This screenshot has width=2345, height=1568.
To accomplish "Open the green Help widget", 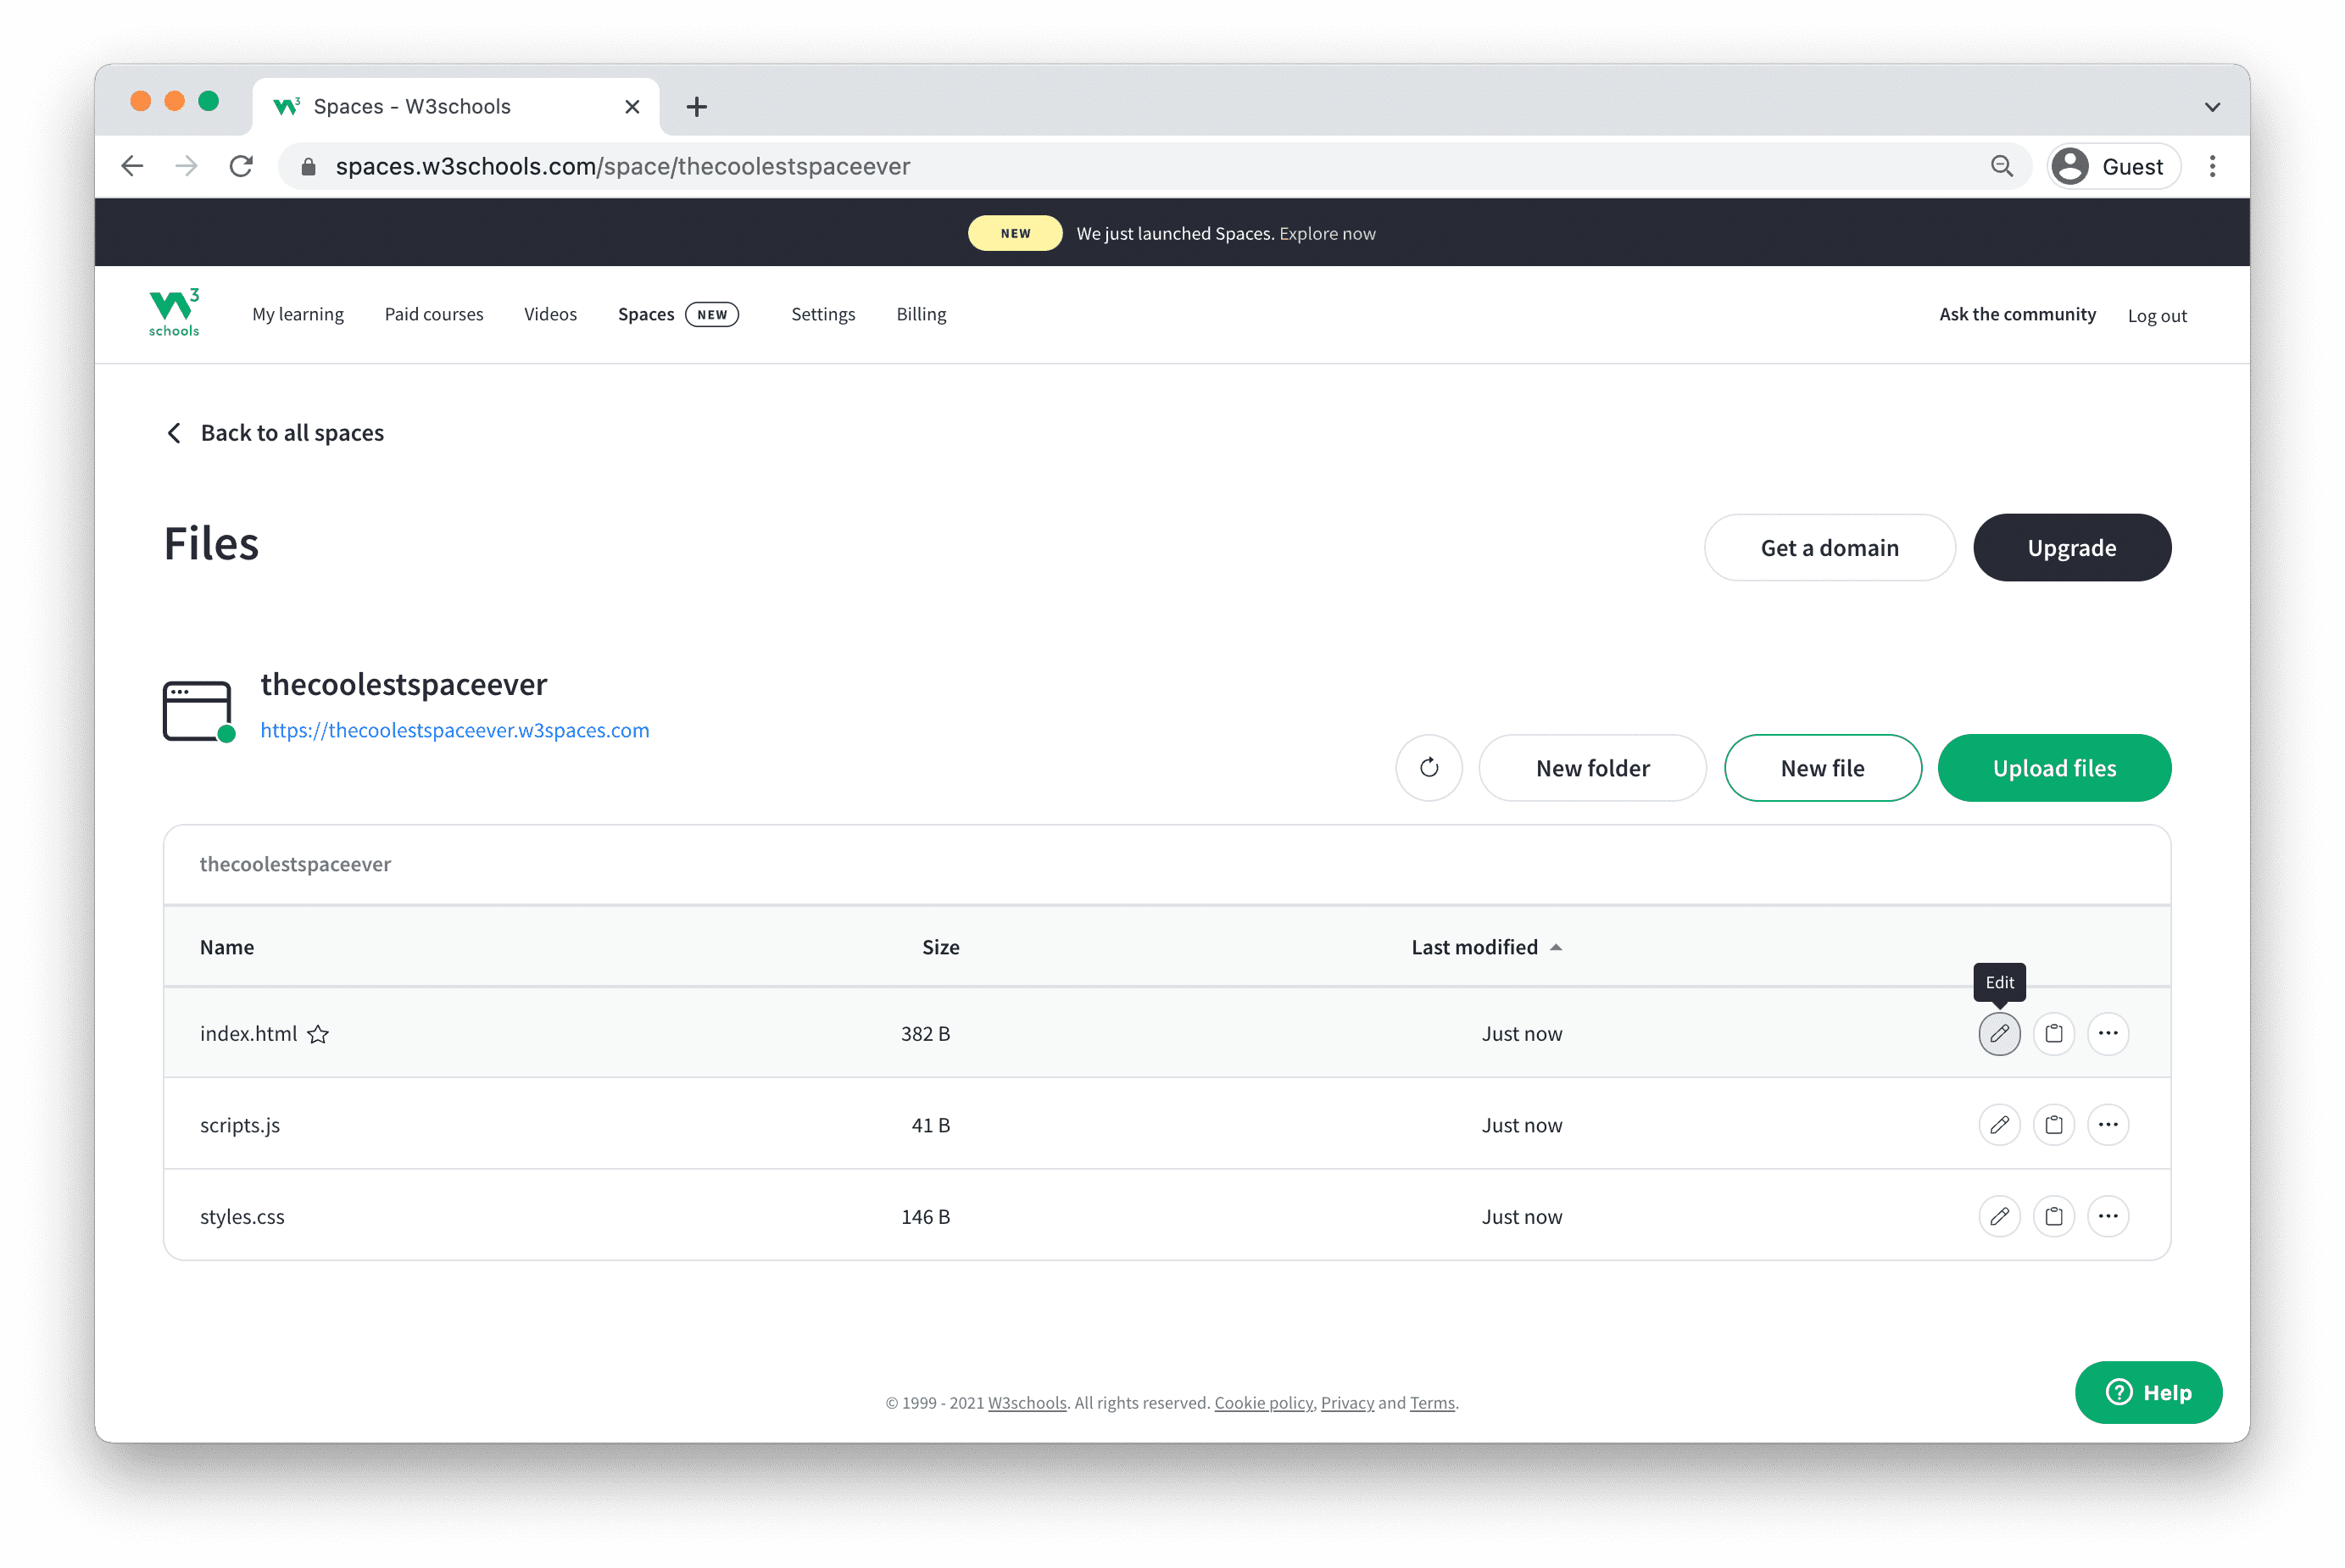I will 2147,1392.
